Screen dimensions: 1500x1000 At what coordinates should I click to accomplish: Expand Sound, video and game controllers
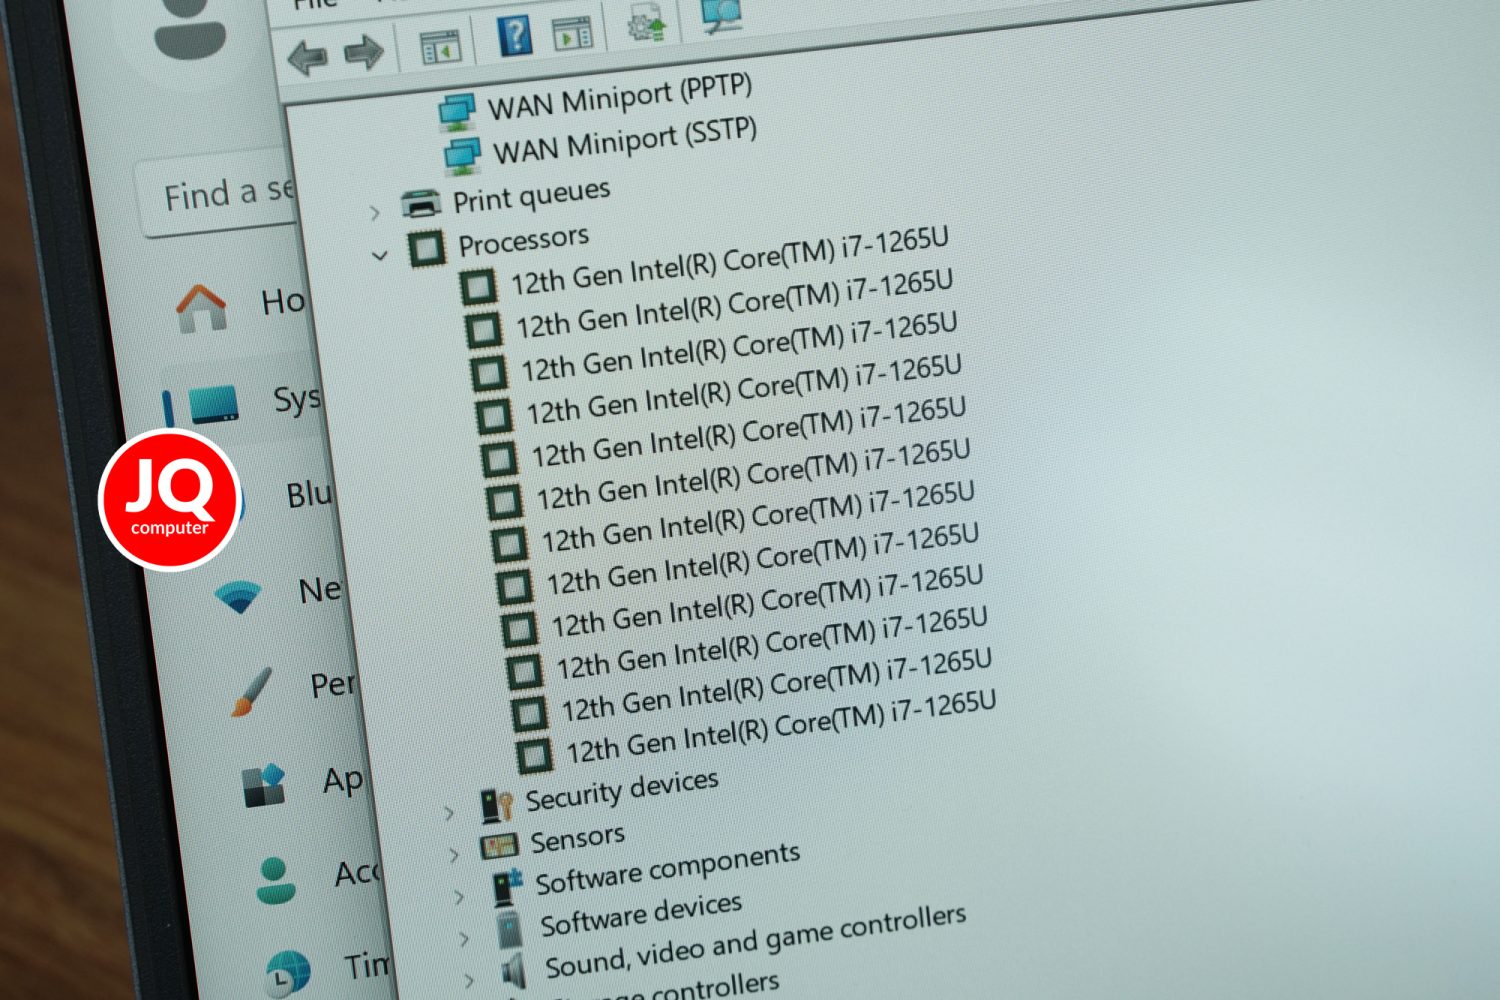[x=469, y=981]
